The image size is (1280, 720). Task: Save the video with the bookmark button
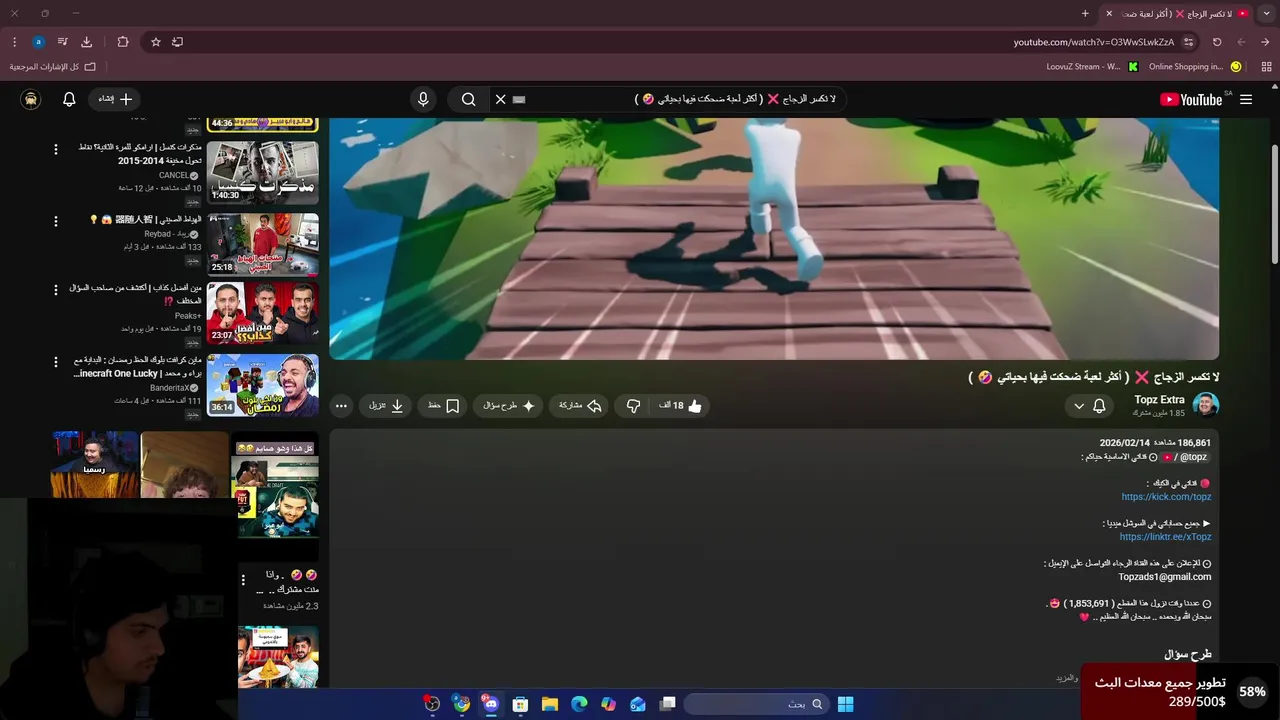coord(442,405)
